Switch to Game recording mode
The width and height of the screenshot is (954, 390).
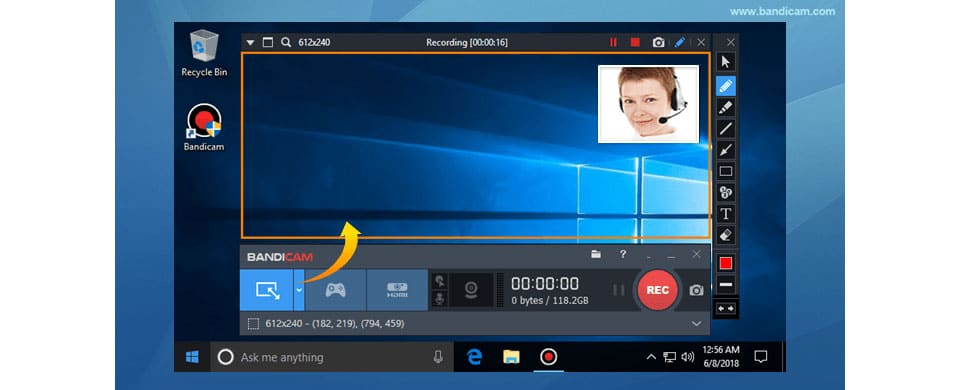[x=335, y=290]
